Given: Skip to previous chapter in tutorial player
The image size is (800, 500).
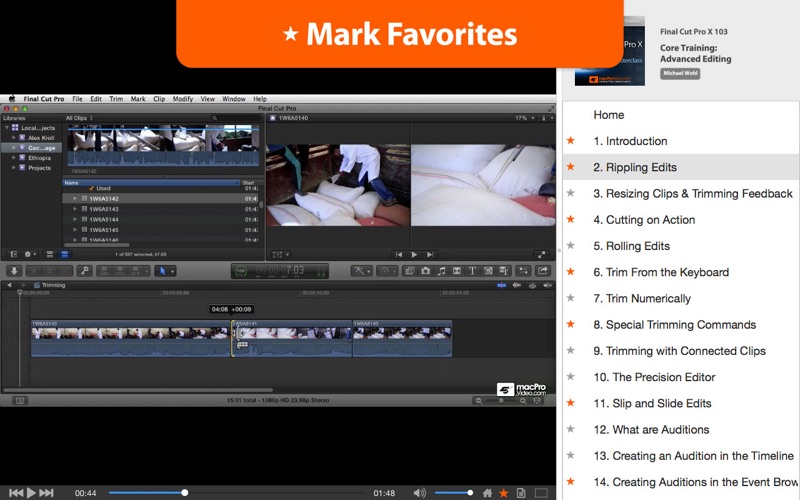Looking at the screenshot, I should coord(16,493).
